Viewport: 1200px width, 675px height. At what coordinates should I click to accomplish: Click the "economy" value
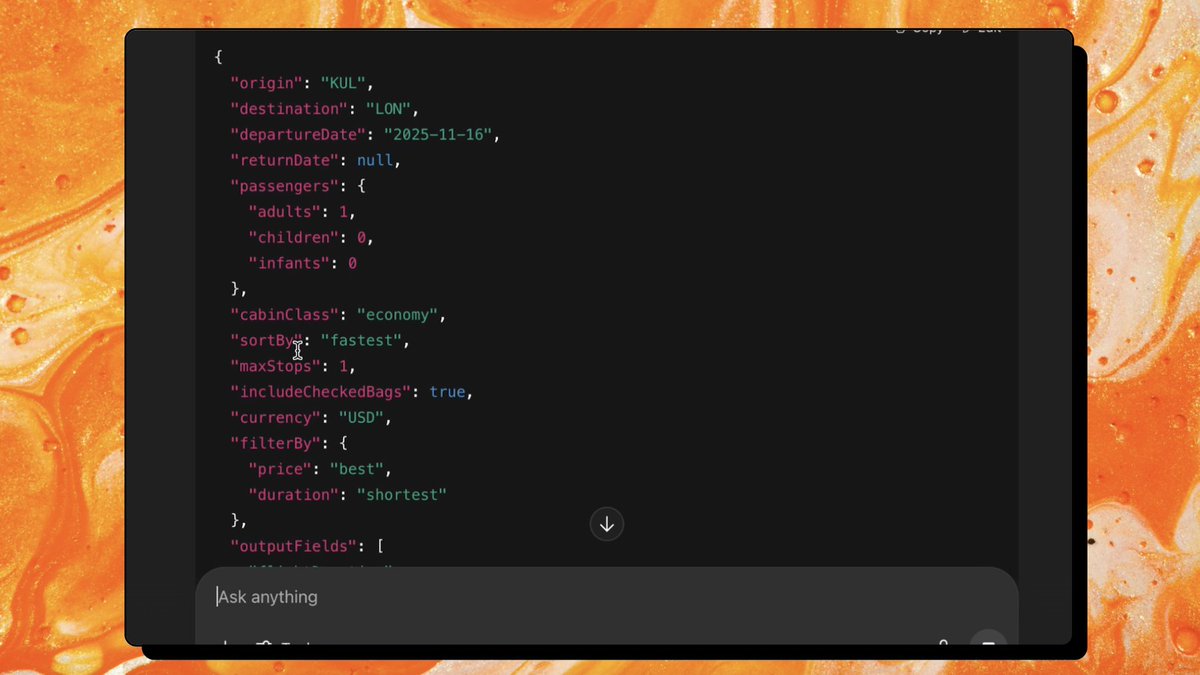(x=397, y=315)
